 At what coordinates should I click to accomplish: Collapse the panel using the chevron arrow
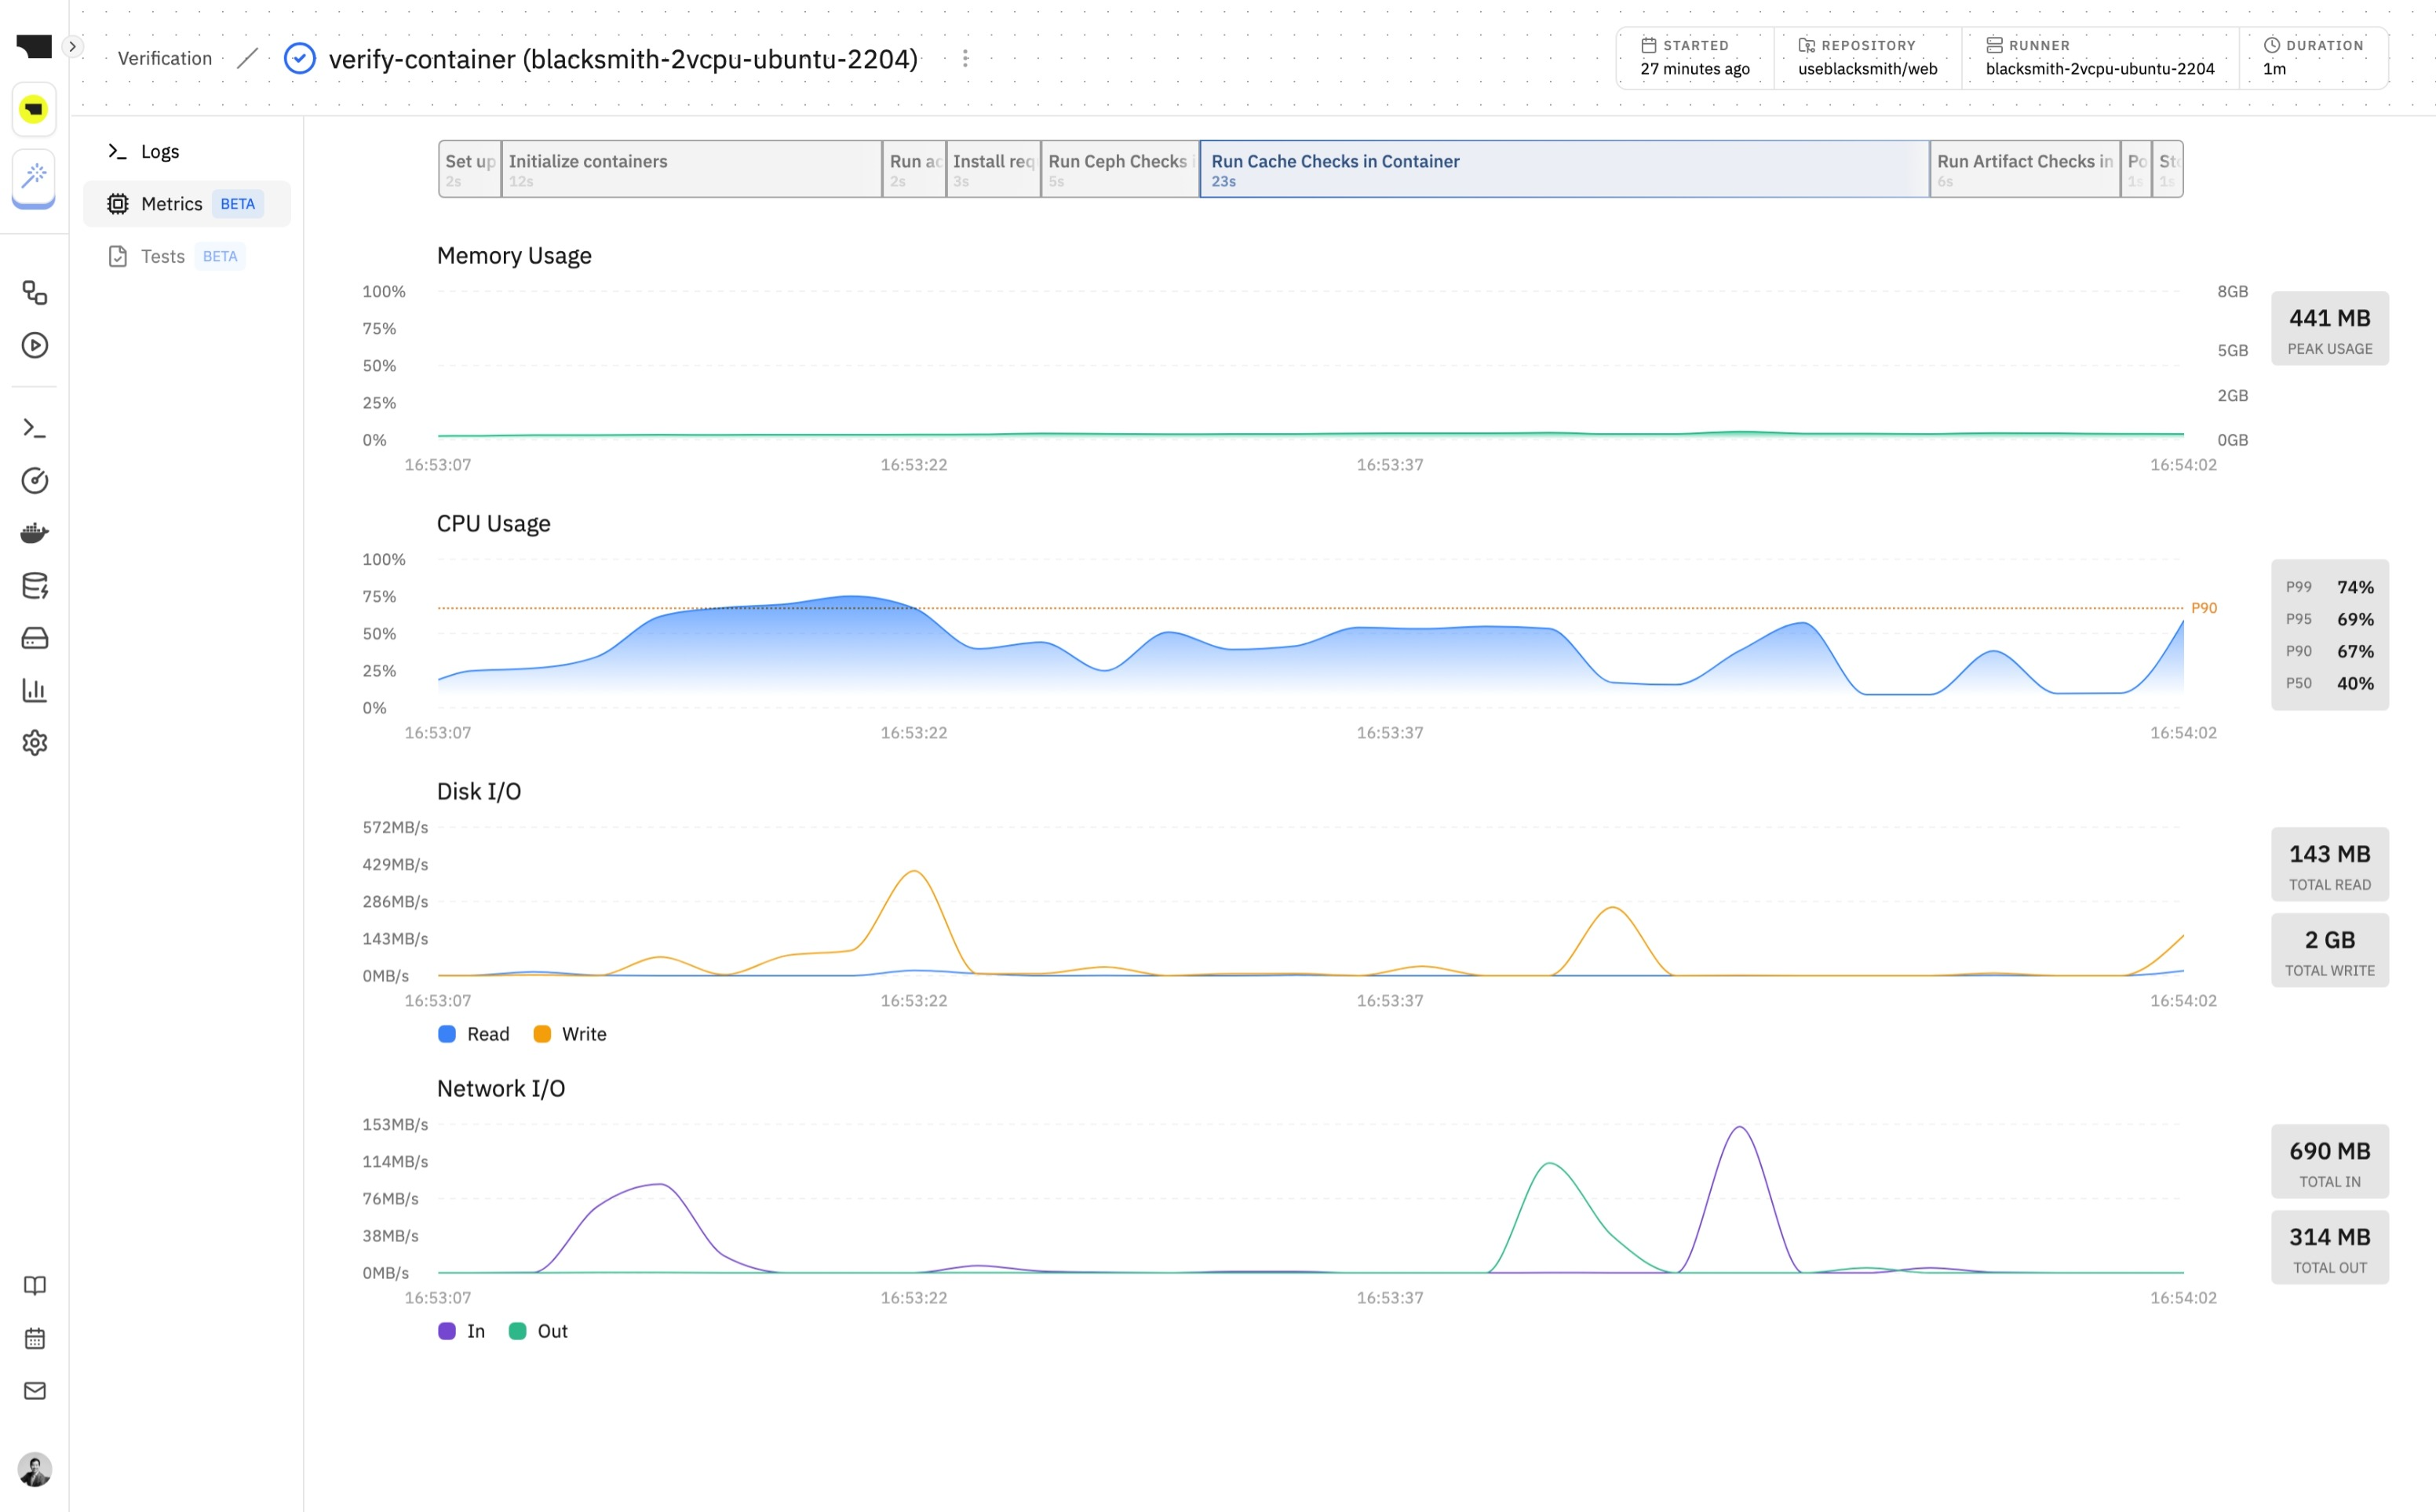[x=72, y=46]
